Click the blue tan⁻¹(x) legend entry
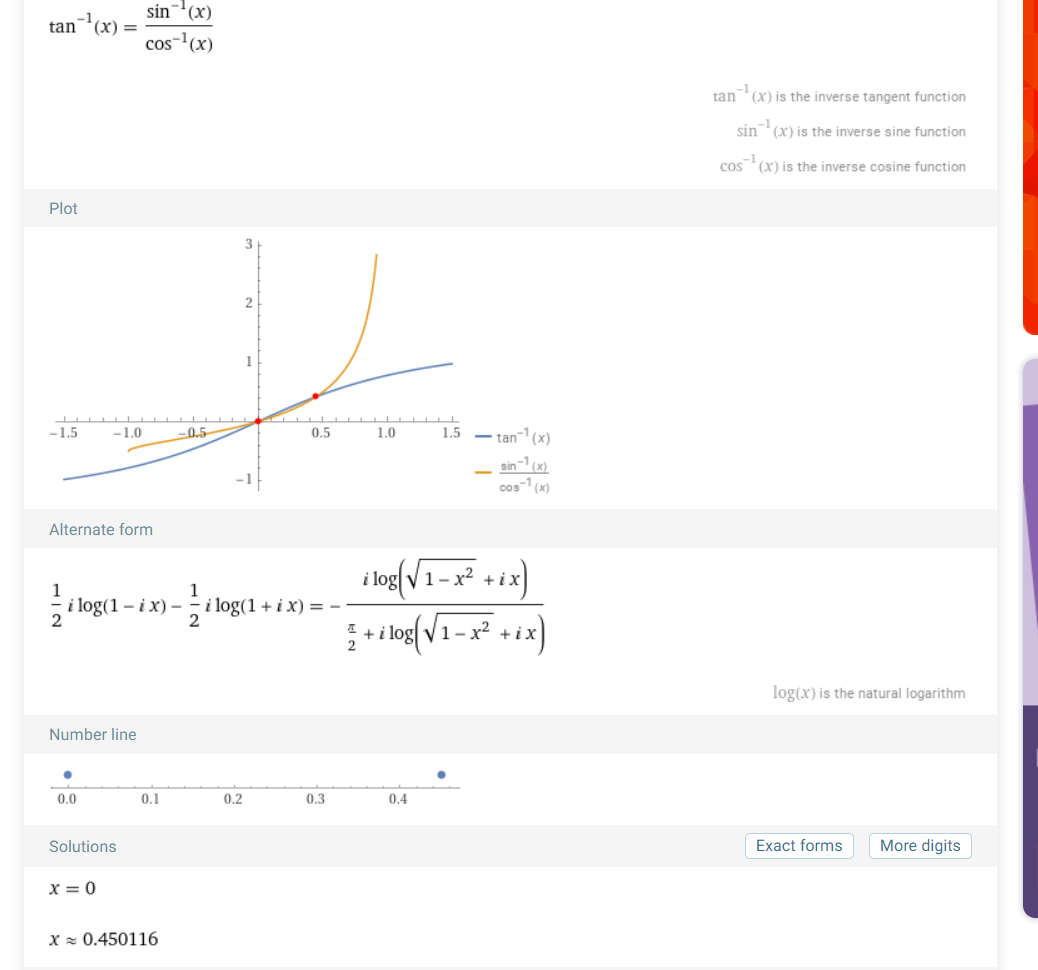Viewport: 1038px width, 970px height. (x=513, y=438)
